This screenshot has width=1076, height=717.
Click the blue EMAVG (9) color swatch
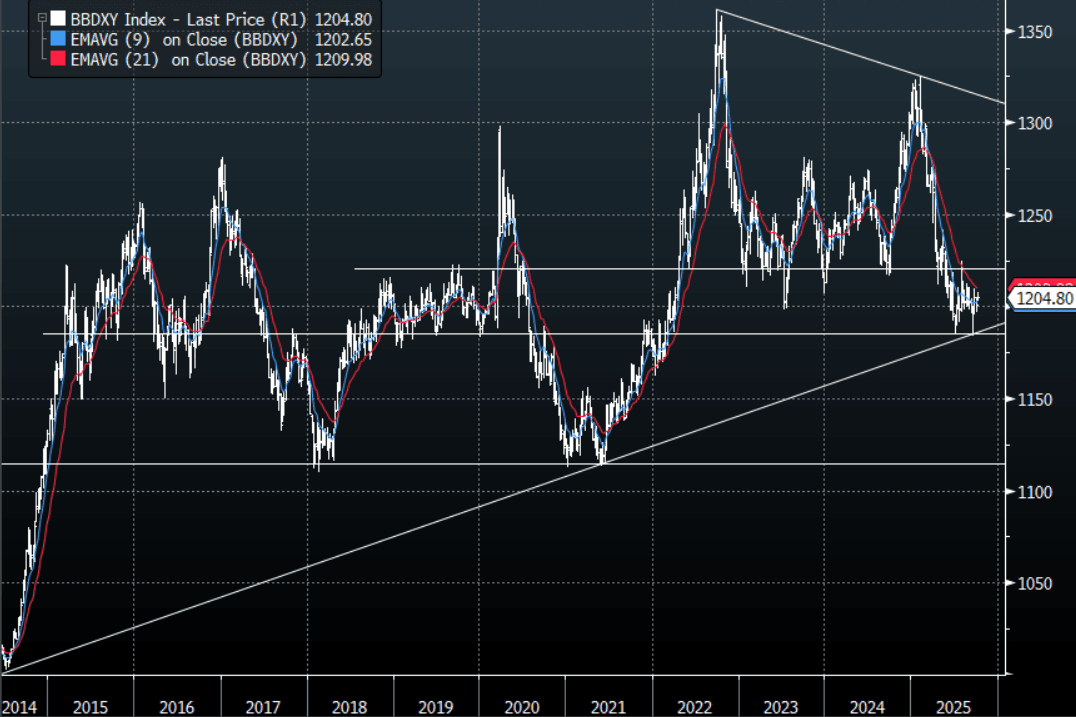click(x=58, y=38)
